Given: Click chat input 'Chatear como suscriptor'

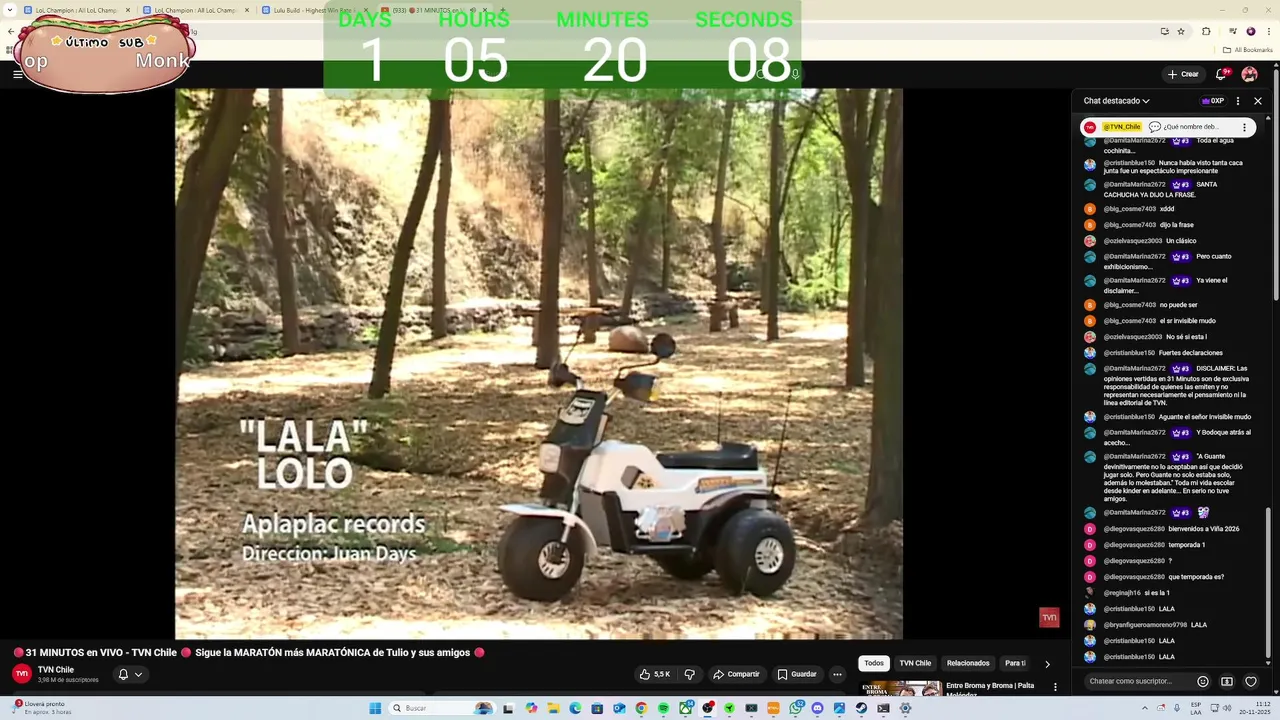Looking at the screenshot, I should point(1139,681).
